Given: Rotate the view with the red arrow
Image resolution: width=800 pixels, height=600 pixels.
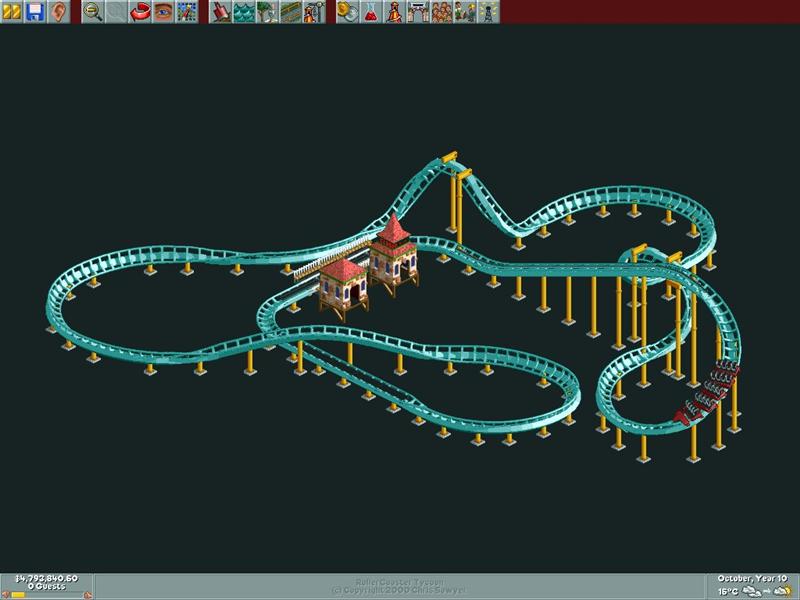Looking at the screenshot, I should (x=140, y=12).
